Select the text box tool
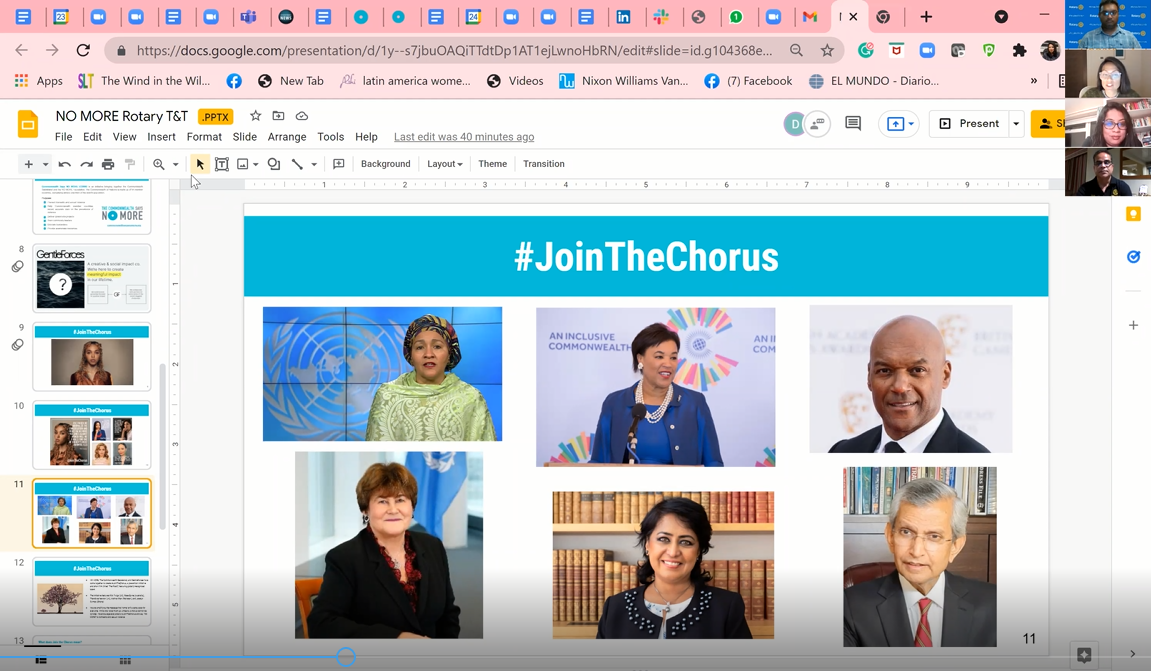This screenshot has width=1151, height=671. 222,164
